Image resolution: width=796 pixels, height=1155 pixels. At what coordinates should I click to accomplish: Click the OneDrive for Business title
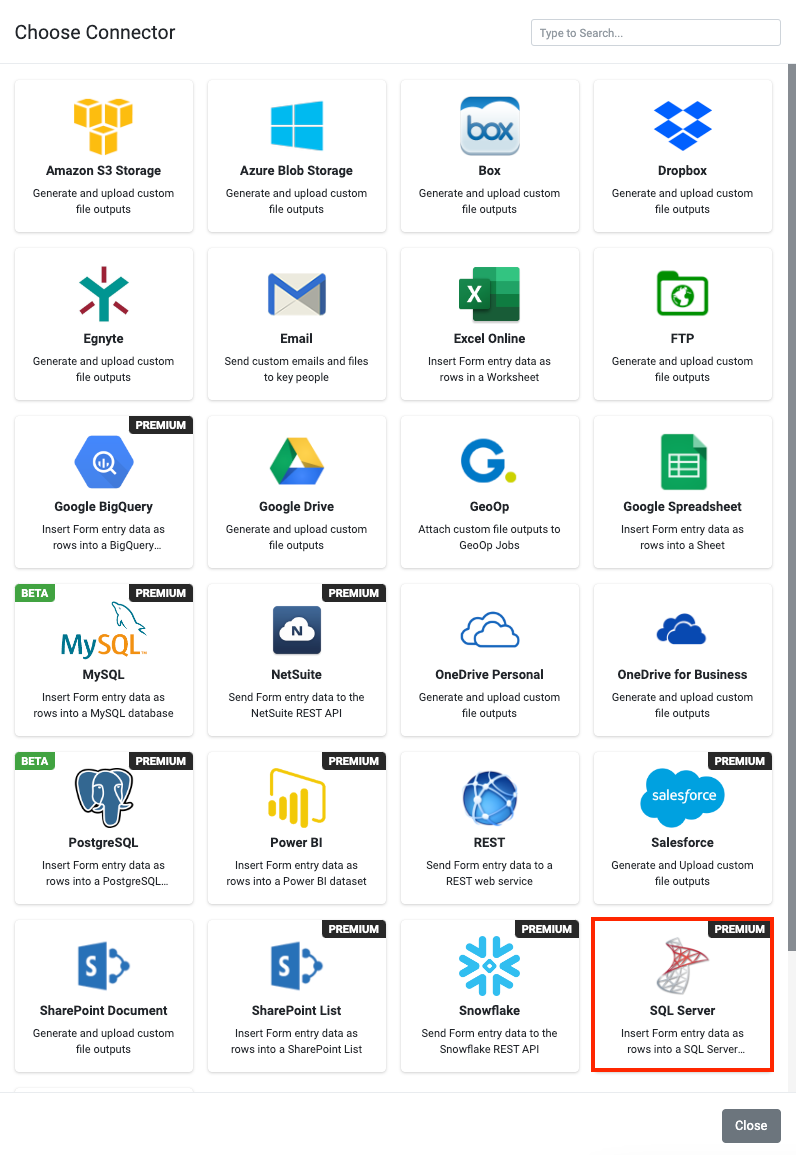pos(683,674)
